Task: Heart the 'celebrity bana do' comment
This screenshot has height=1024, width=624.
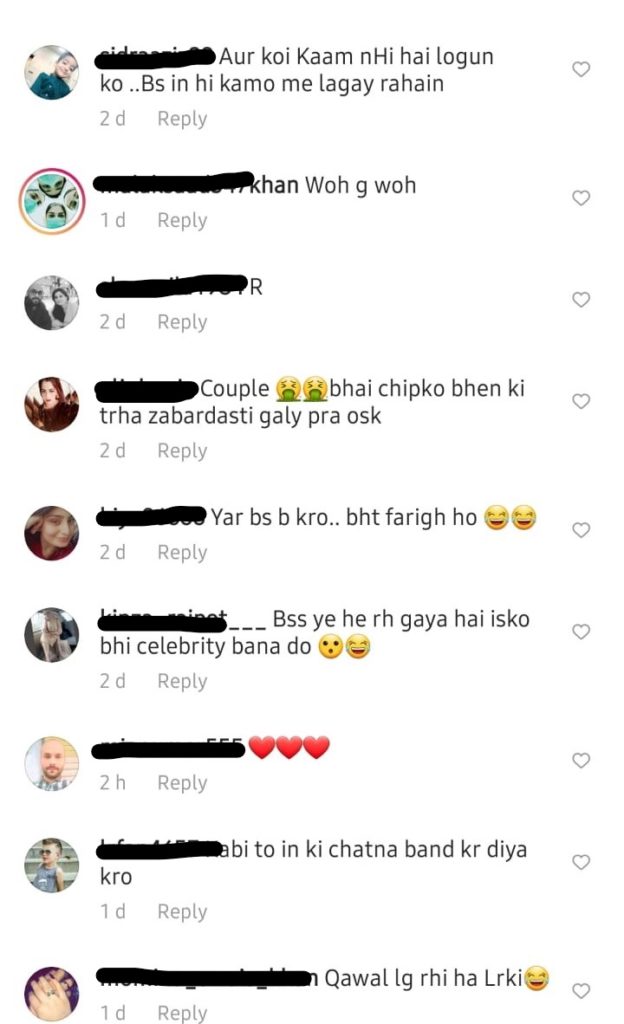Action: (581, 631)
